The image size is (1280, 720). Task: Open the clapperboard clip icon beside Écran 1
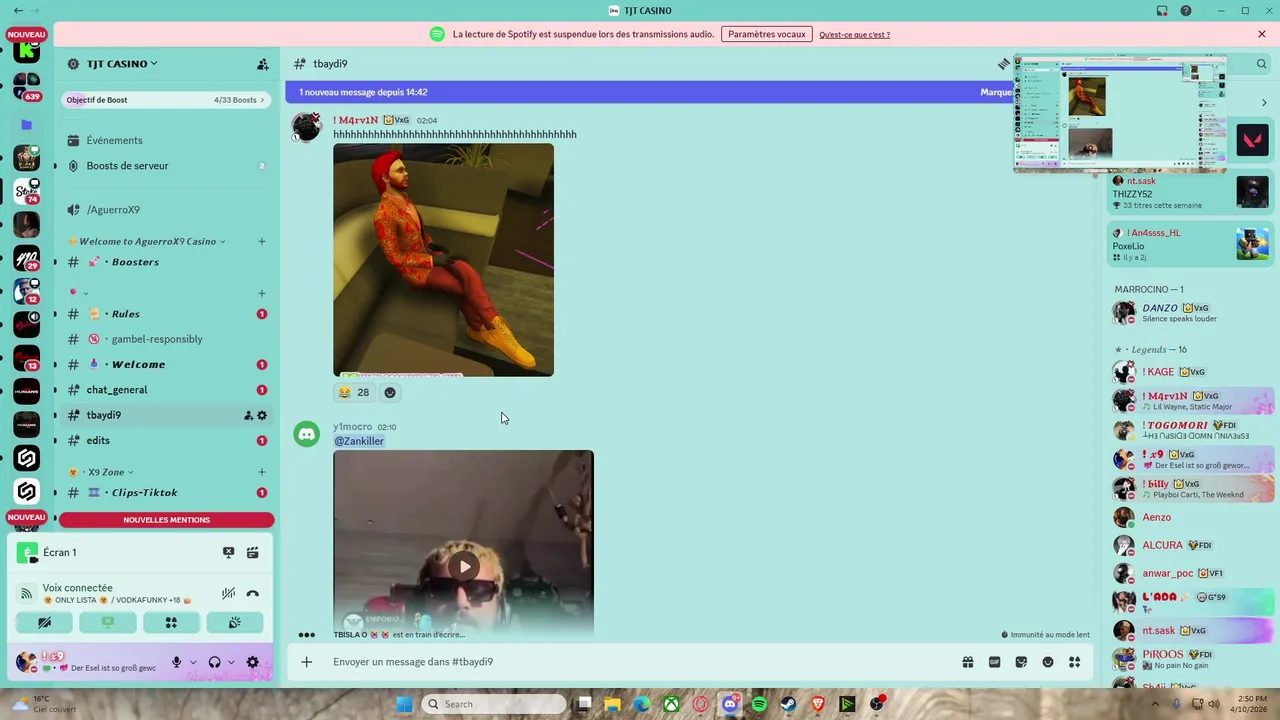click(x=253, y=552)
